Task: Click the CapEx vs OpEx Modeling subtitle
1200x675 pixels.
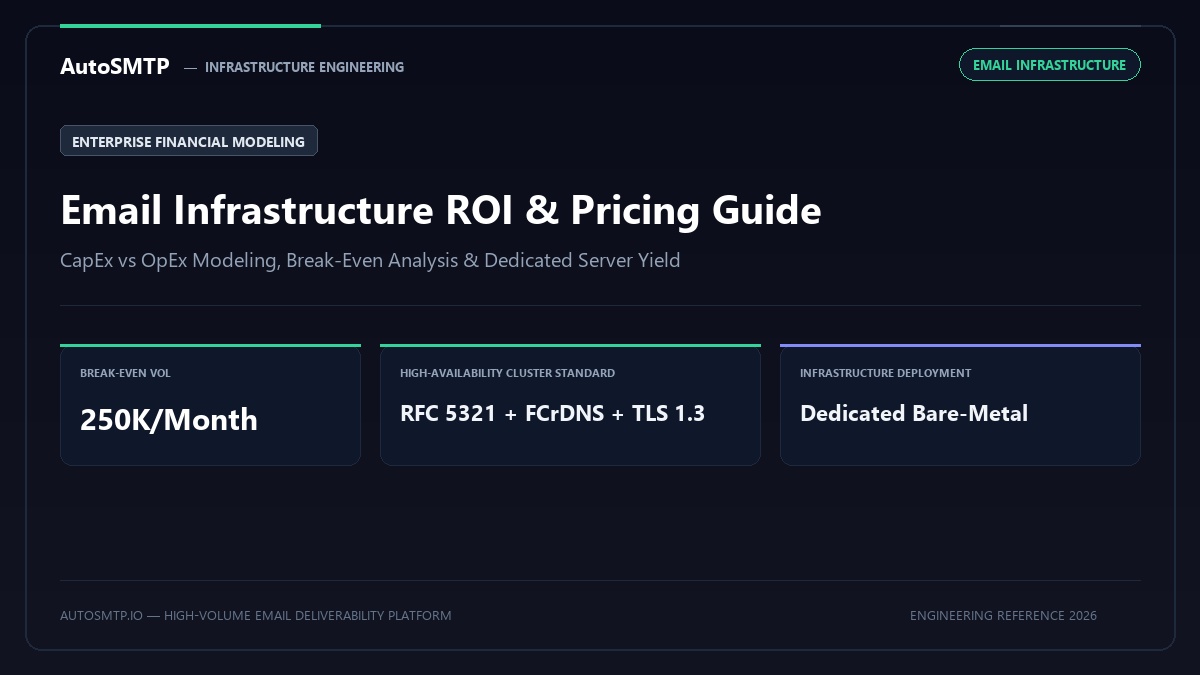Action: click(370, 260)
